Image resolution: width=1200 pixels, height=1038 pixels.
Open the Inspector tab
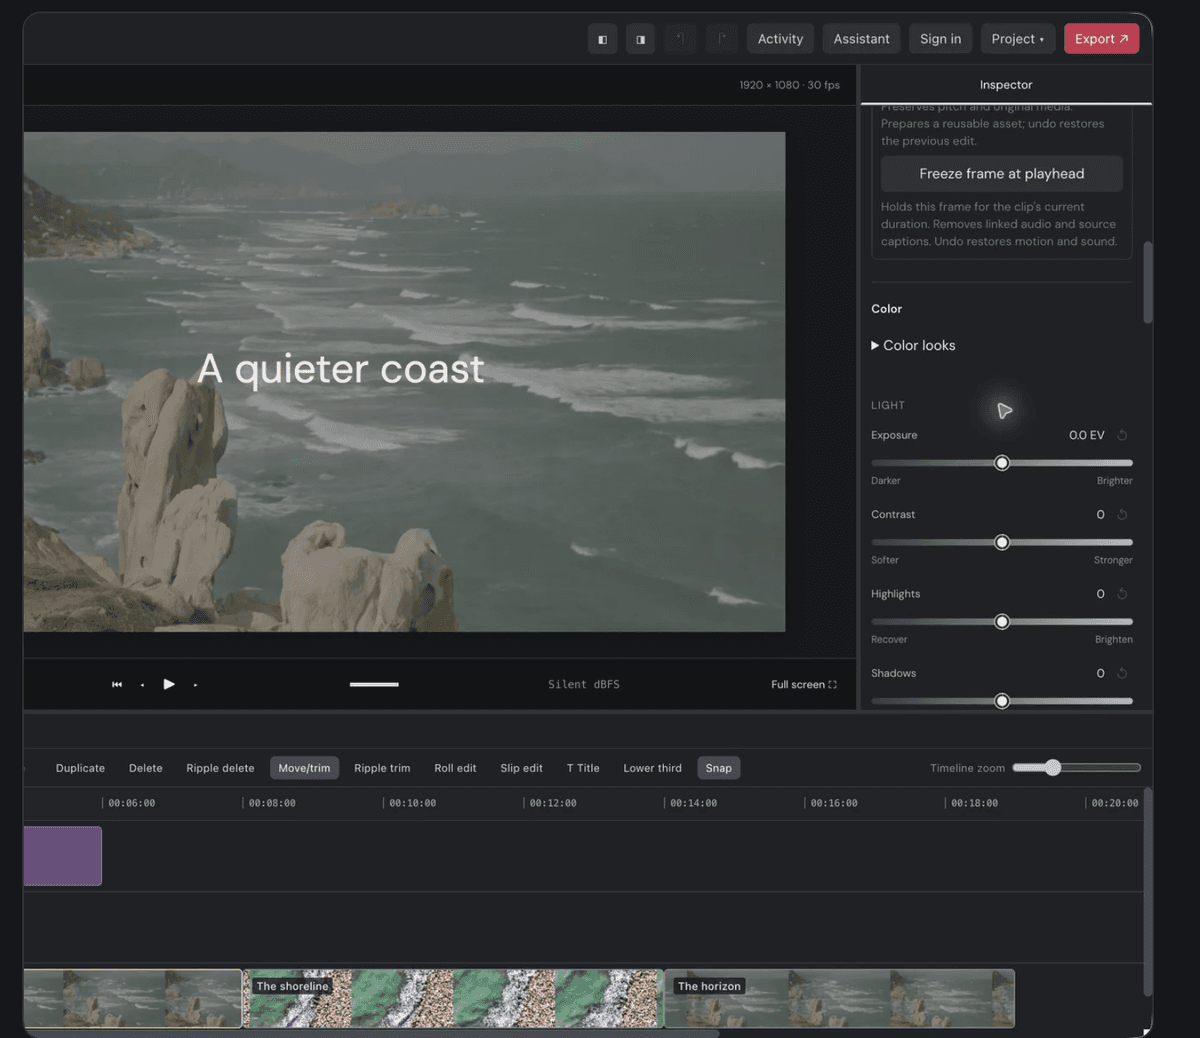click(x=1005, y=85)
